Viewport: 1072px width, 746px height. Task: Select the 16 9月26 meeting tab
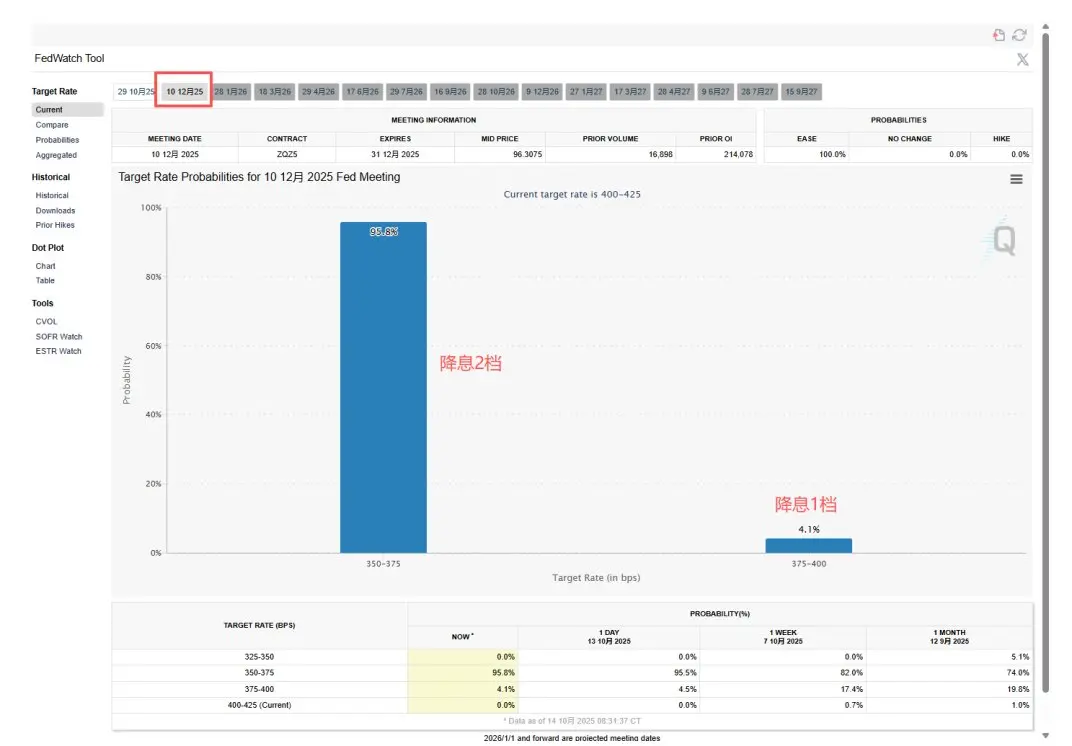451,92
